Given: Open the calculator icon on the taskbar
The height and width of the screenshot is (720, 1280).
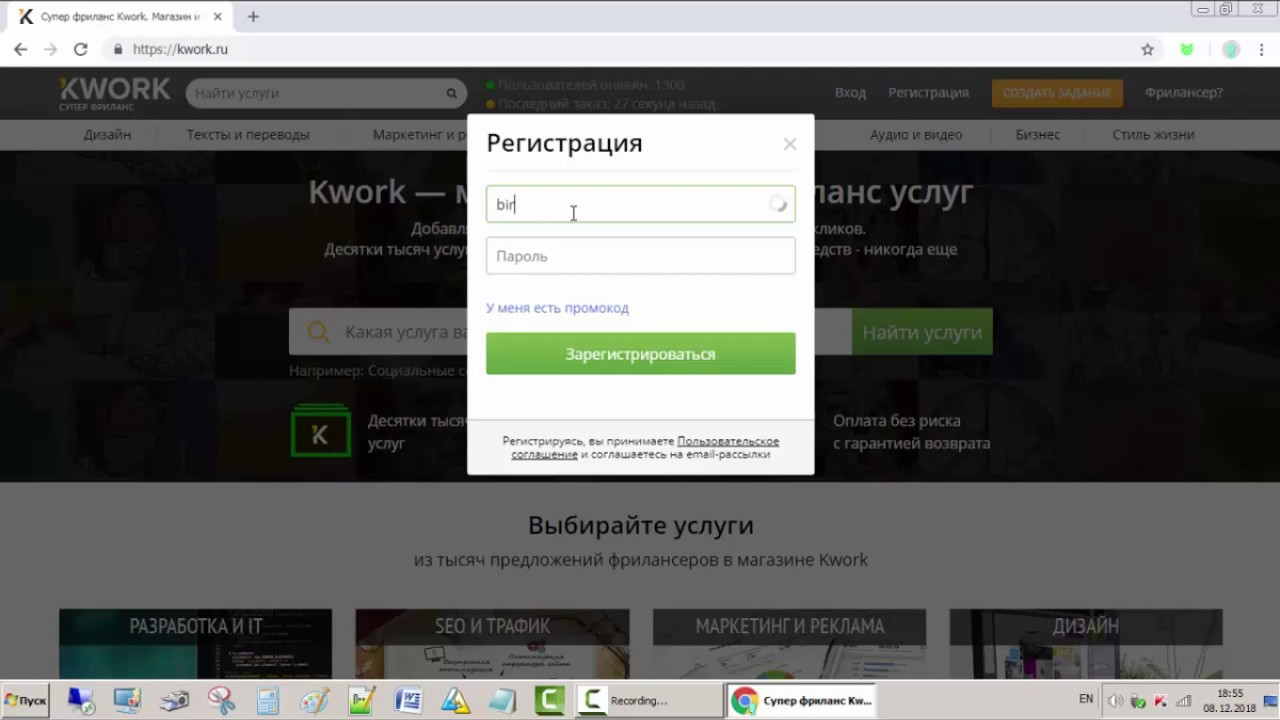Looking at the screenshot, I should point(268,701).
